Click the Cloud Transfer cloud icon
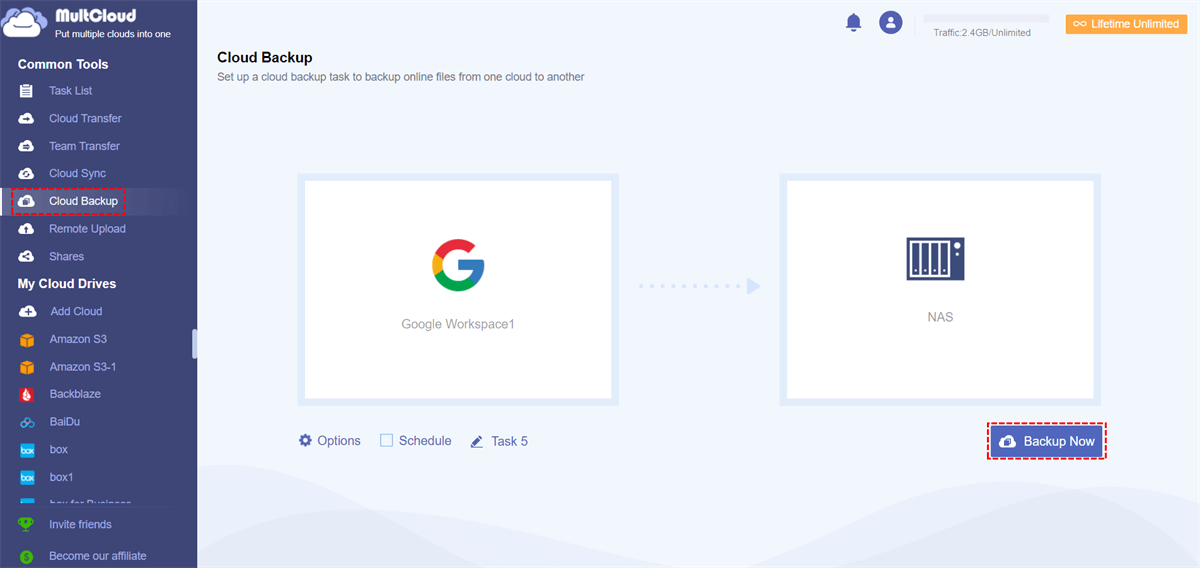This screenshot has width=1200, height=568. [x=27, y=118]
